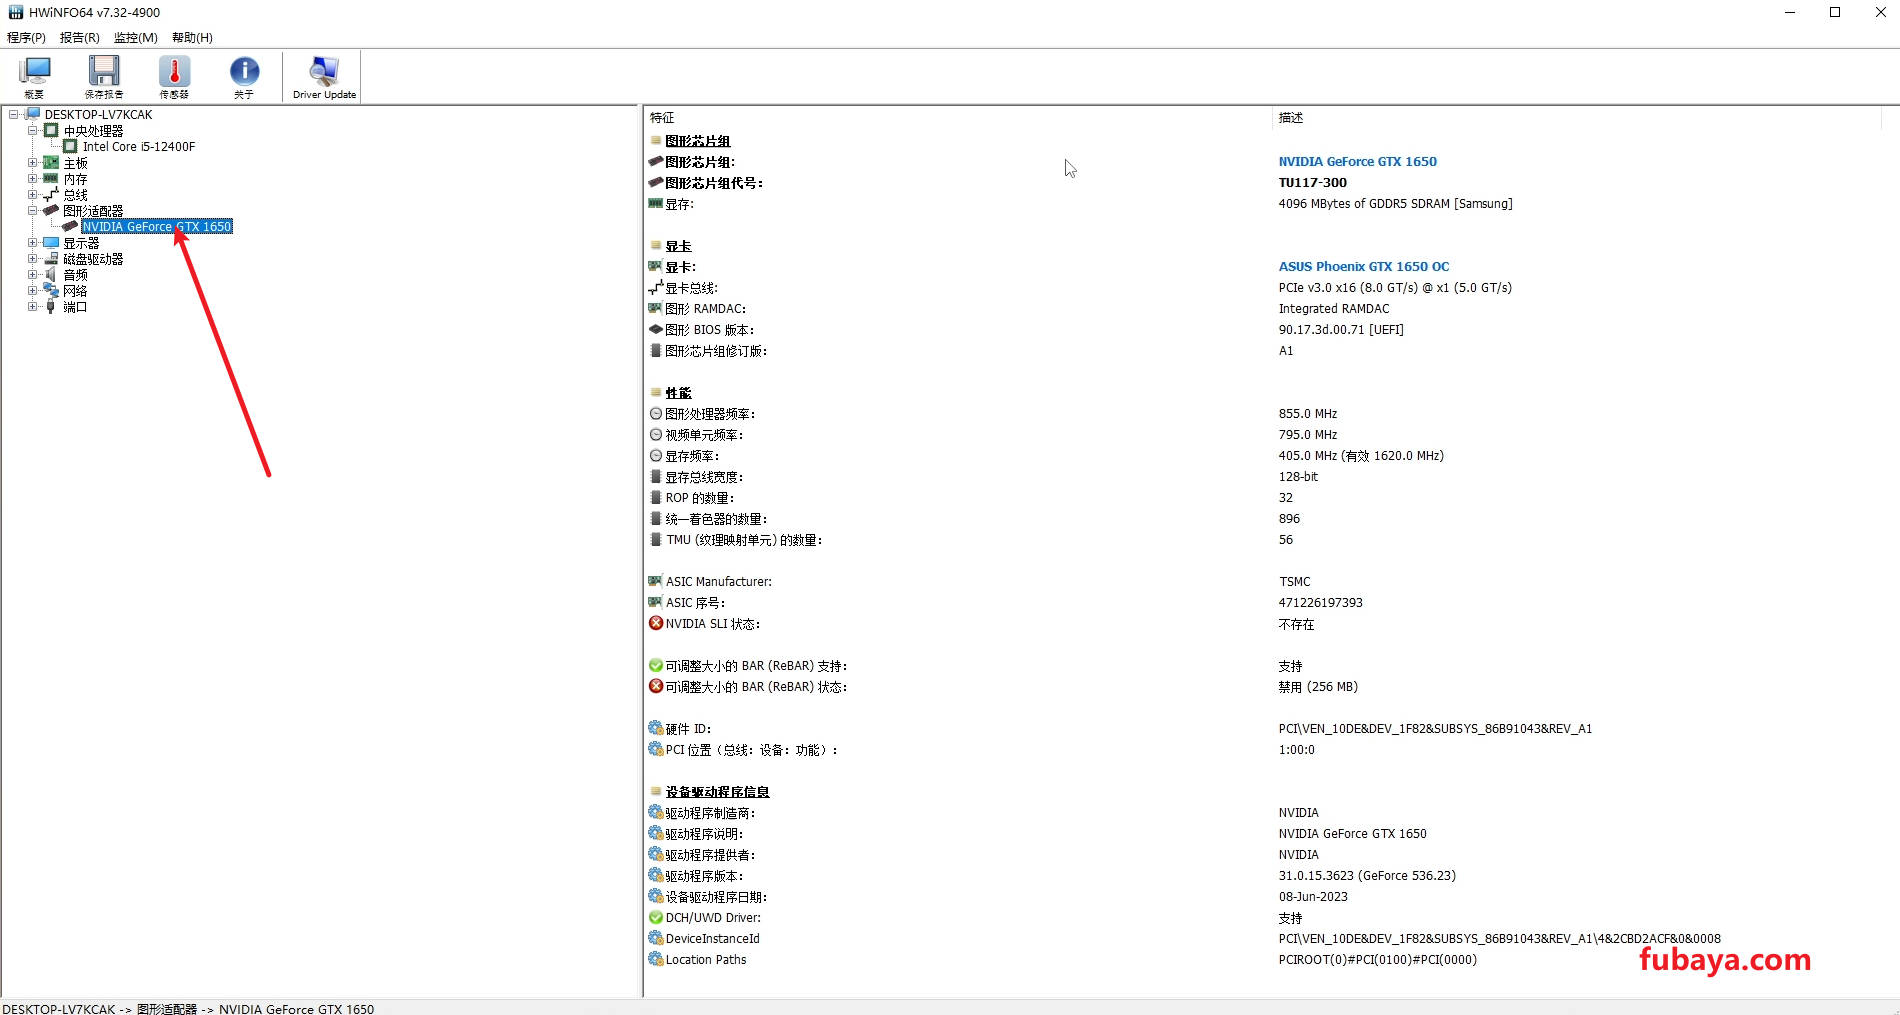Expand the 总线 tree node
This screenshot has height=1015, width=1900.
[x=32, y=194]
